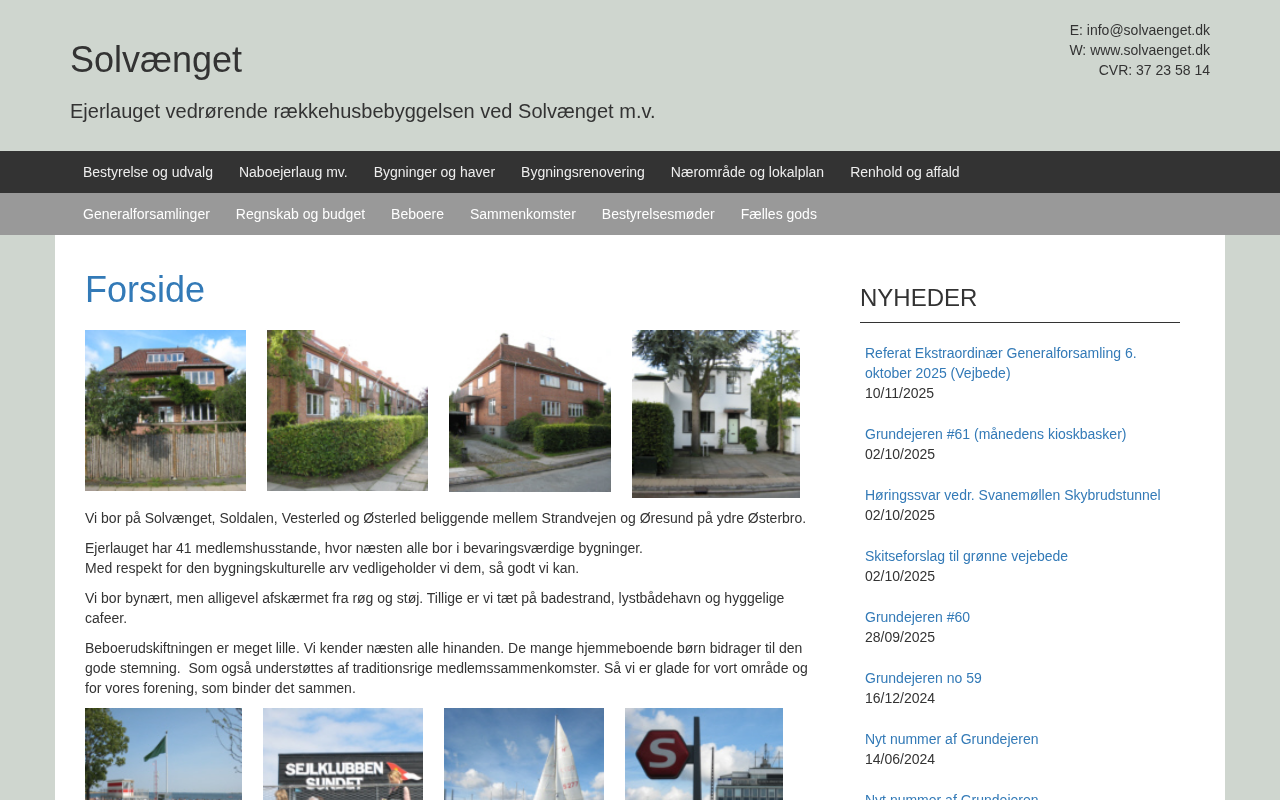Open Generalforsamlinger in the secondary menu
This screenshot has height=800, width=1280.
[146, 214]
